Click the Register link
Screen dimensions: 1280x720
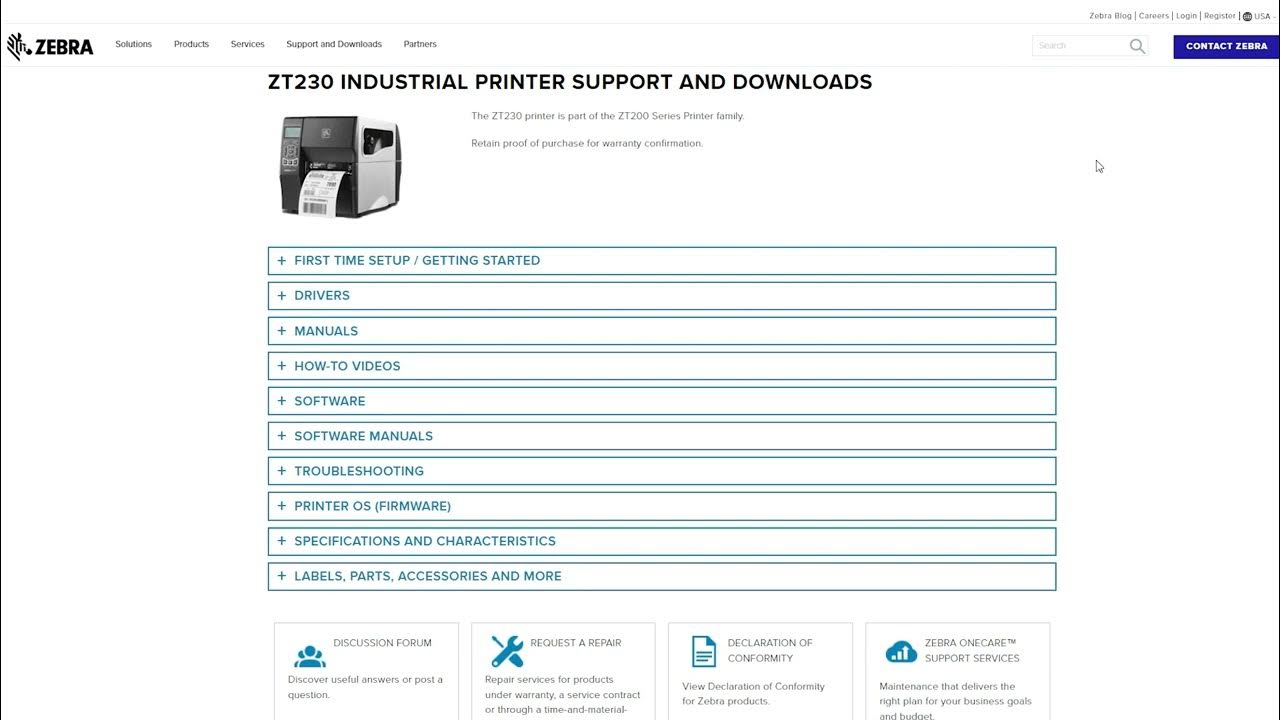pyautogui.click(x=1220, y=16)
